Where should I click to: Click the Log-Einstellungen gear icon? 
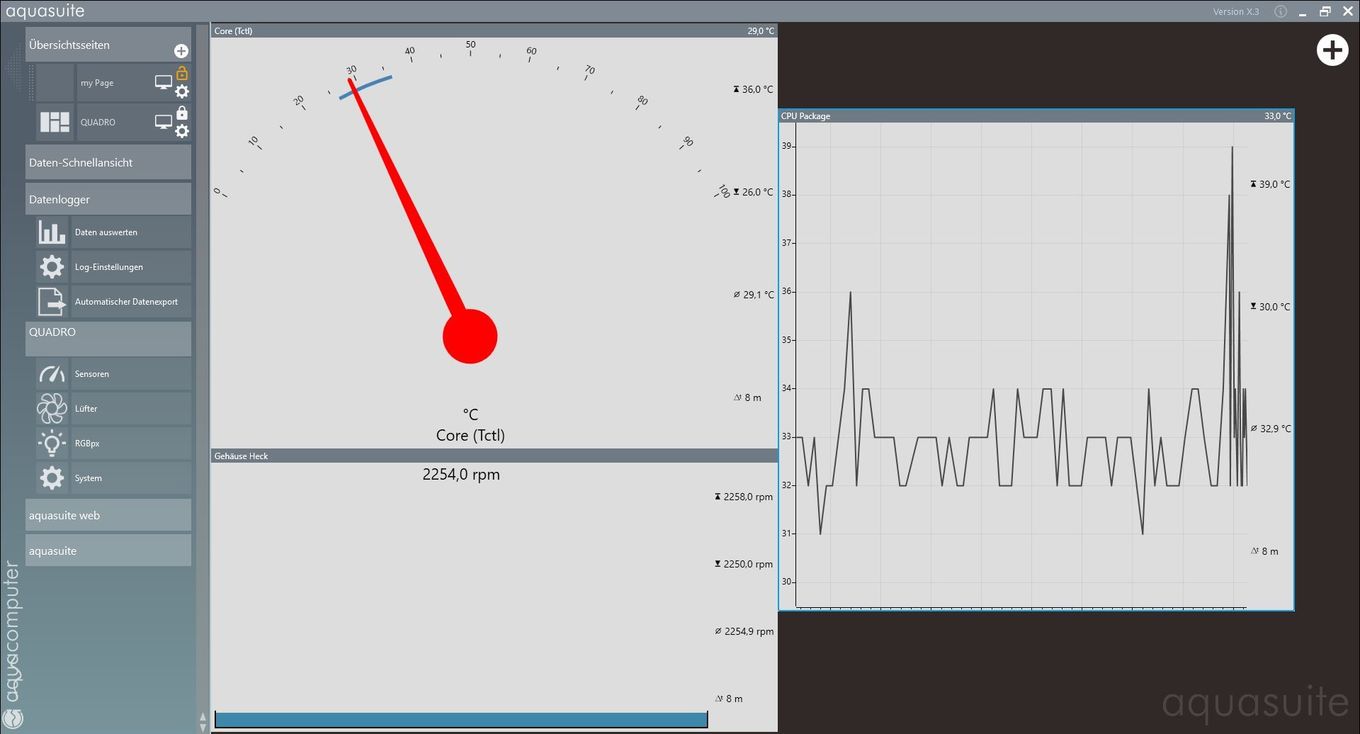pos(52,267)
